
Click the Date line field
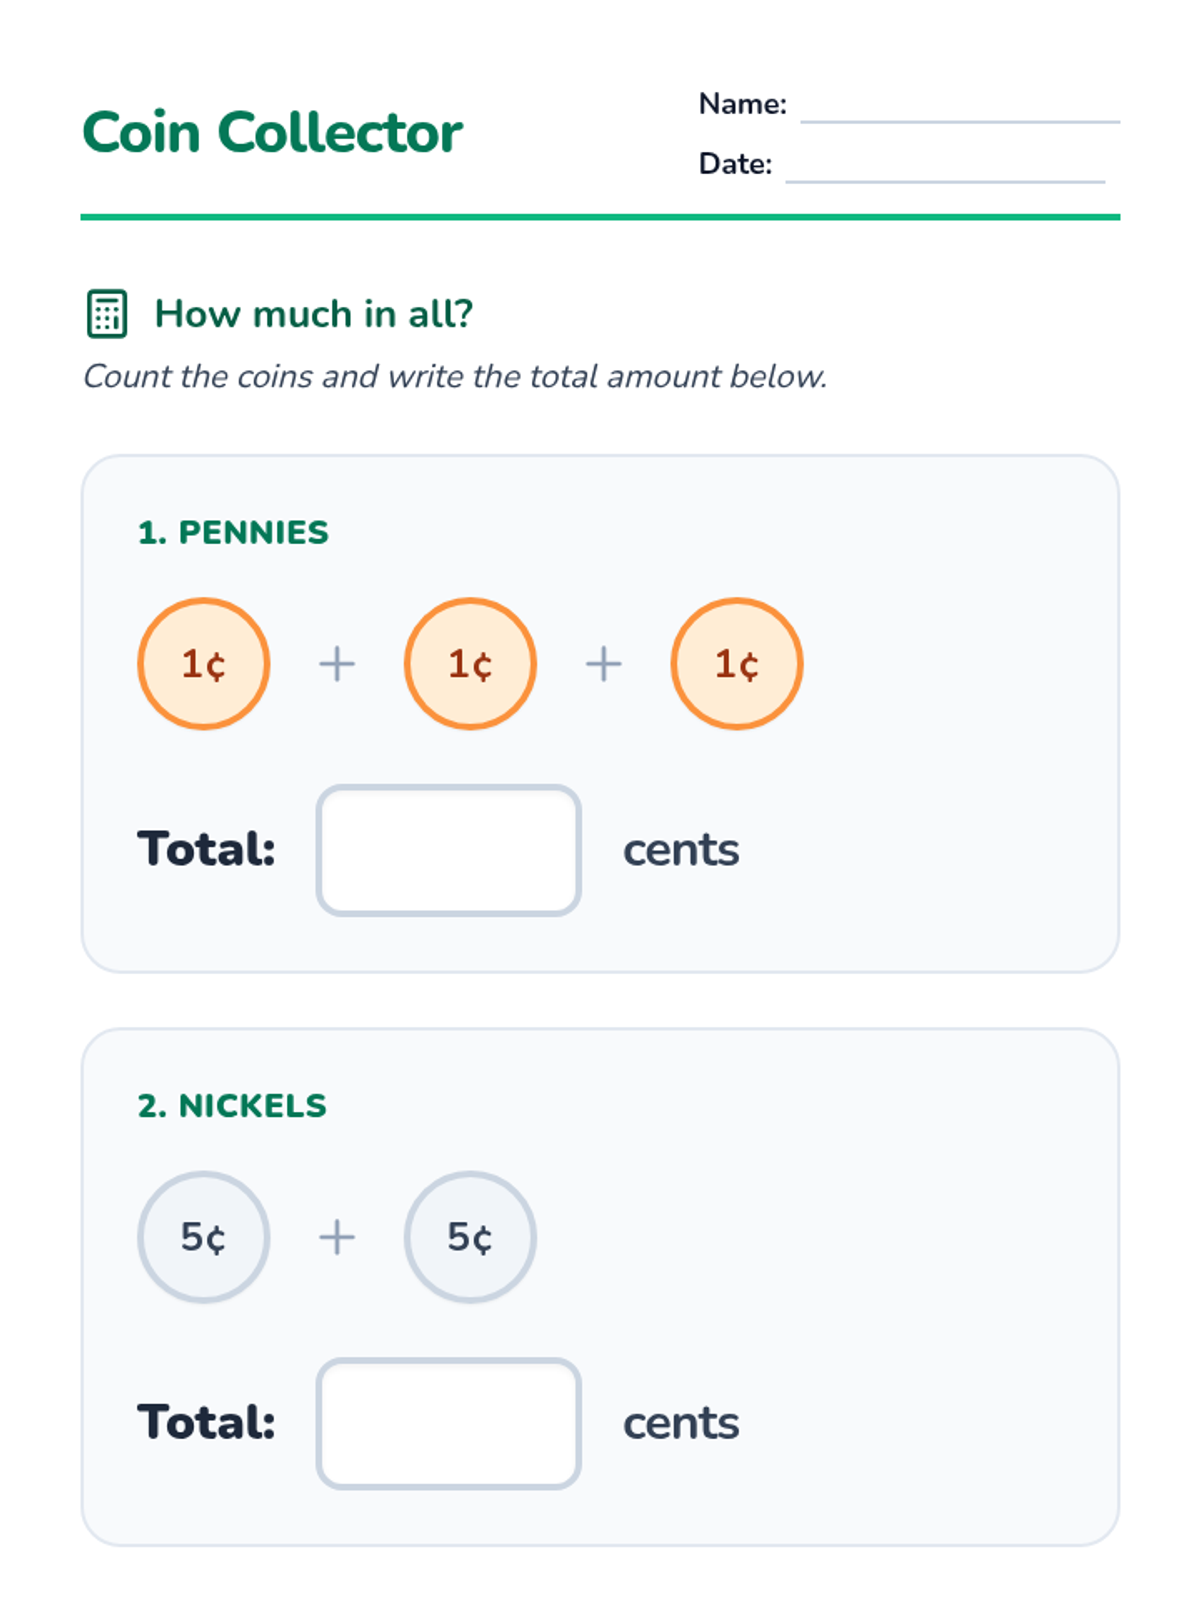click(945, 168)
